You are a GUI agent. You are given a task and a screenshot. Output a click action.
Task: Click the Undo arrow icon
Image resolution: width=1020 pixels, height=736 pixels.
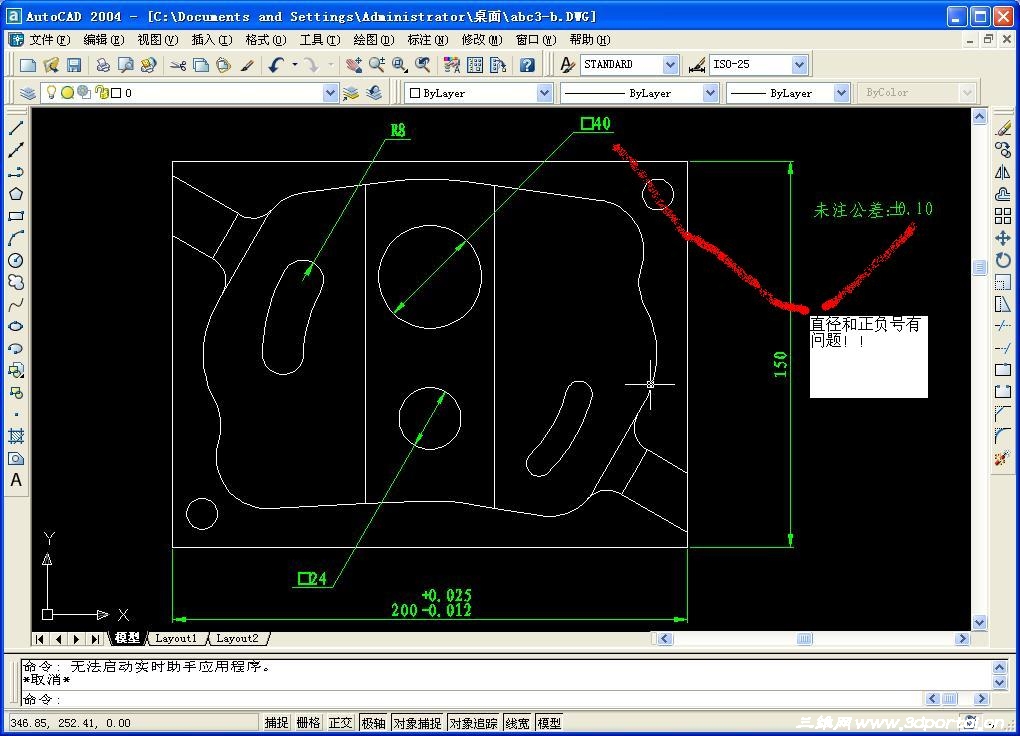click(x=276, y=64)
